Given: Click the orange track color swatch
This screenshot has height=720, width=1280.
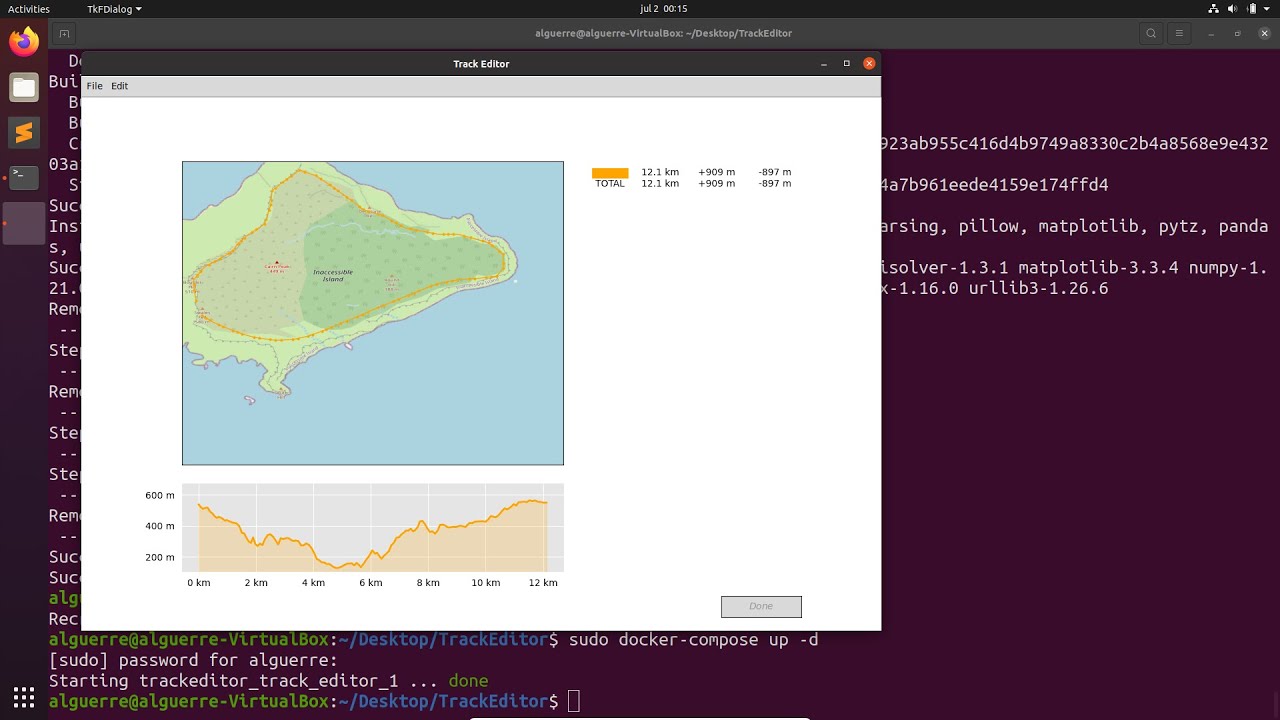Looking at the screenshot, I should coord(610,172).
